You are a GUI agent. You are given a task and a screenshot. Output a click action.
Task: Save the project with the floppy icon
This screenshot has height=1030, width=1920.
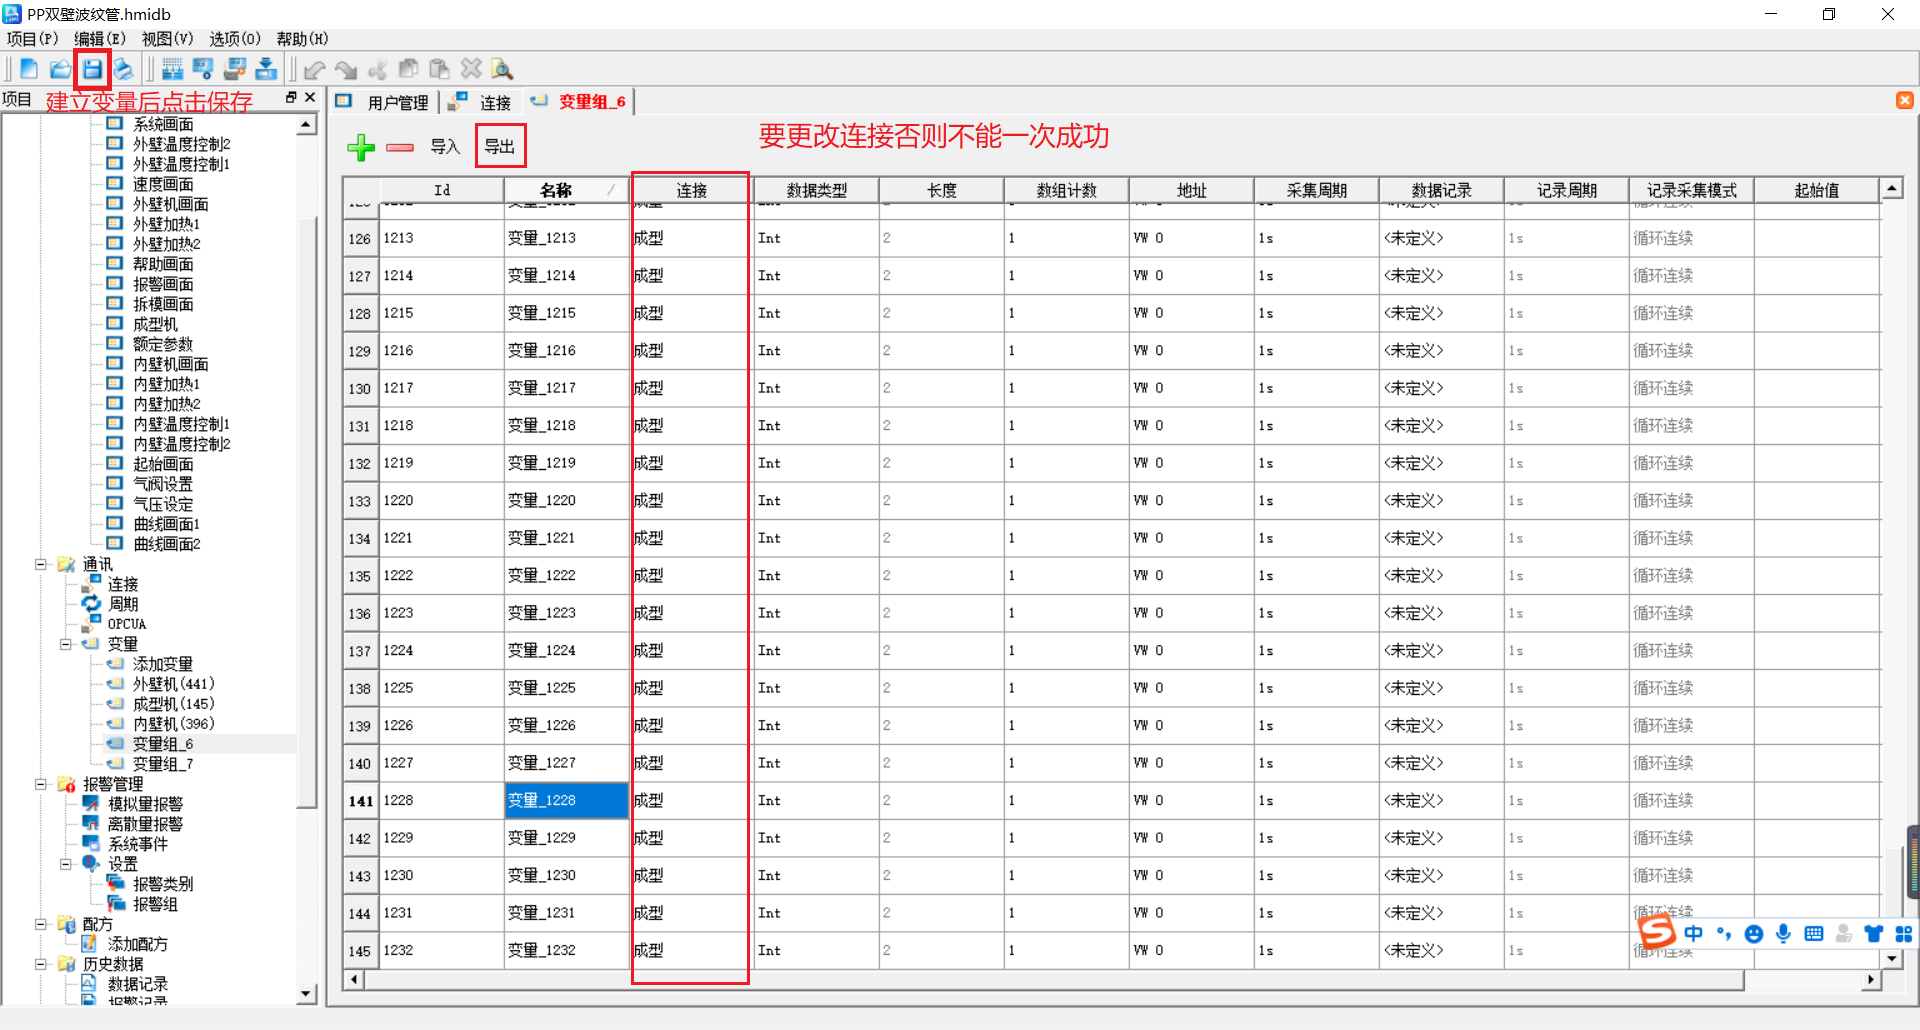pyautogui.click(x=92, y=69)
